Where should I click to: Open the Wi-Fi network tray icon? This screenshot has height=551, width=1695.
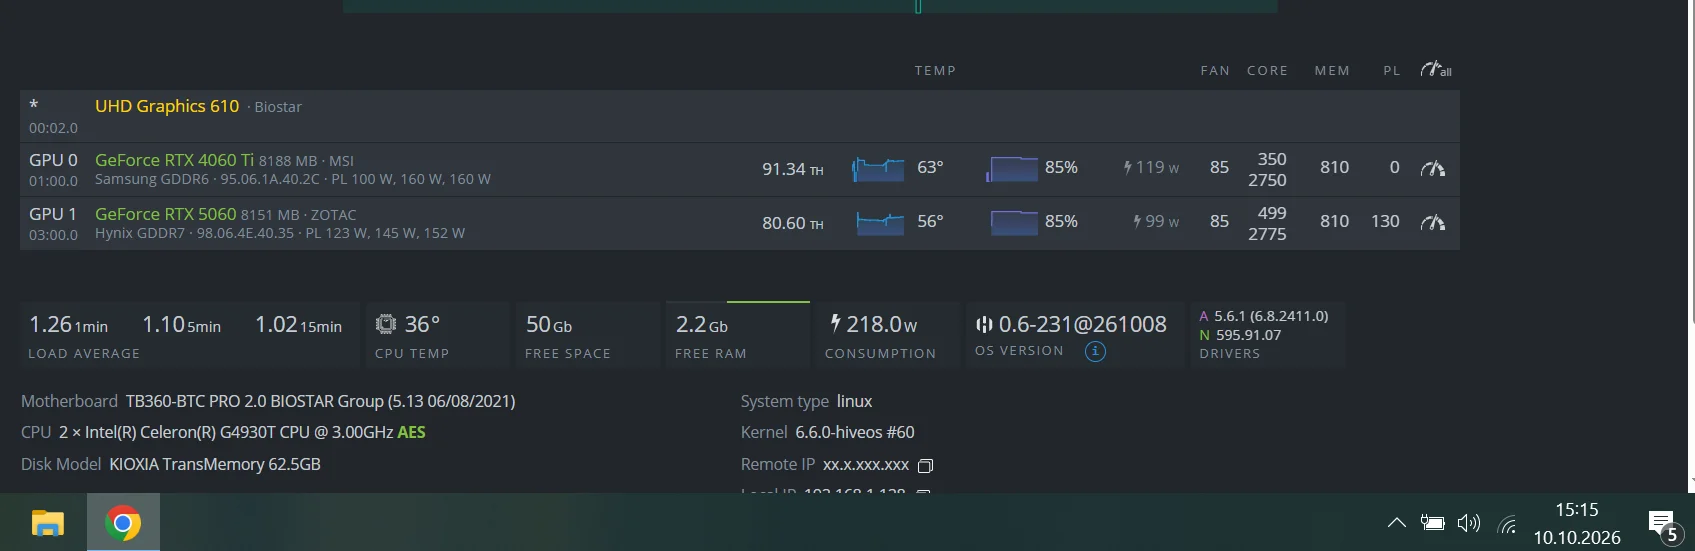point(1507,523)
